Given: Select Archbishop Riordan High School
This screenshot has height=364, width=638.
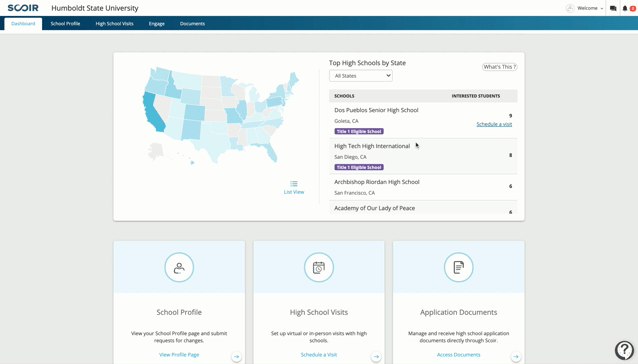Looking at the screenshot, I should pos(377,182).
